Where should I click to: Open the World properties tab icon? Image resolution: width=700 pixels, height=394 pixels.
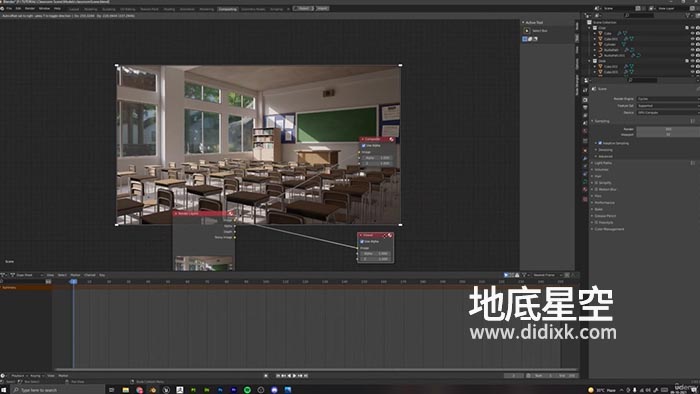[585, 131]
